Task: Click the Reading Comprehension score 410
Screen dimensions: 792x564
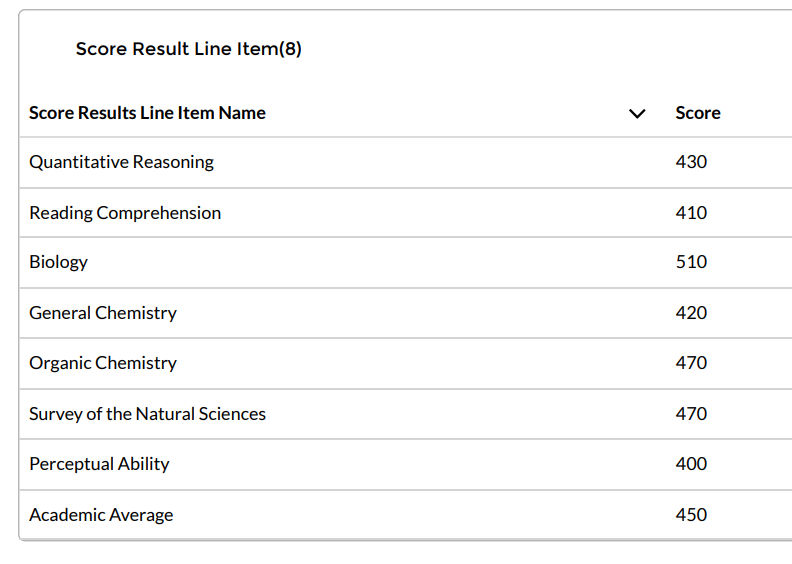Action: tap(691, 213)
